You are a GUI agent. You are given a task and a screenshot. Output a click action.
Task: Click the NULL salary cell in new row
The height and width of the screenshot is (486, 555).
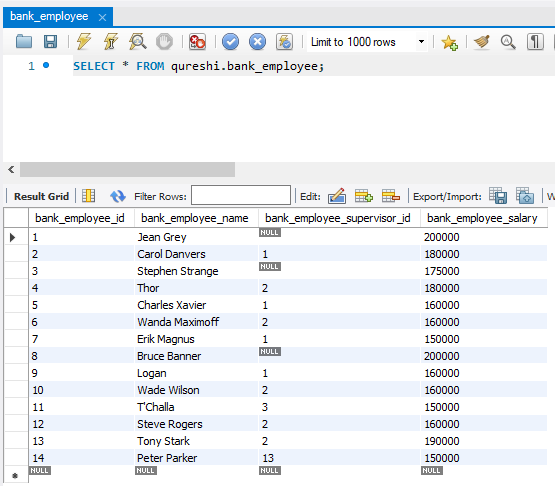click(484, 474)
